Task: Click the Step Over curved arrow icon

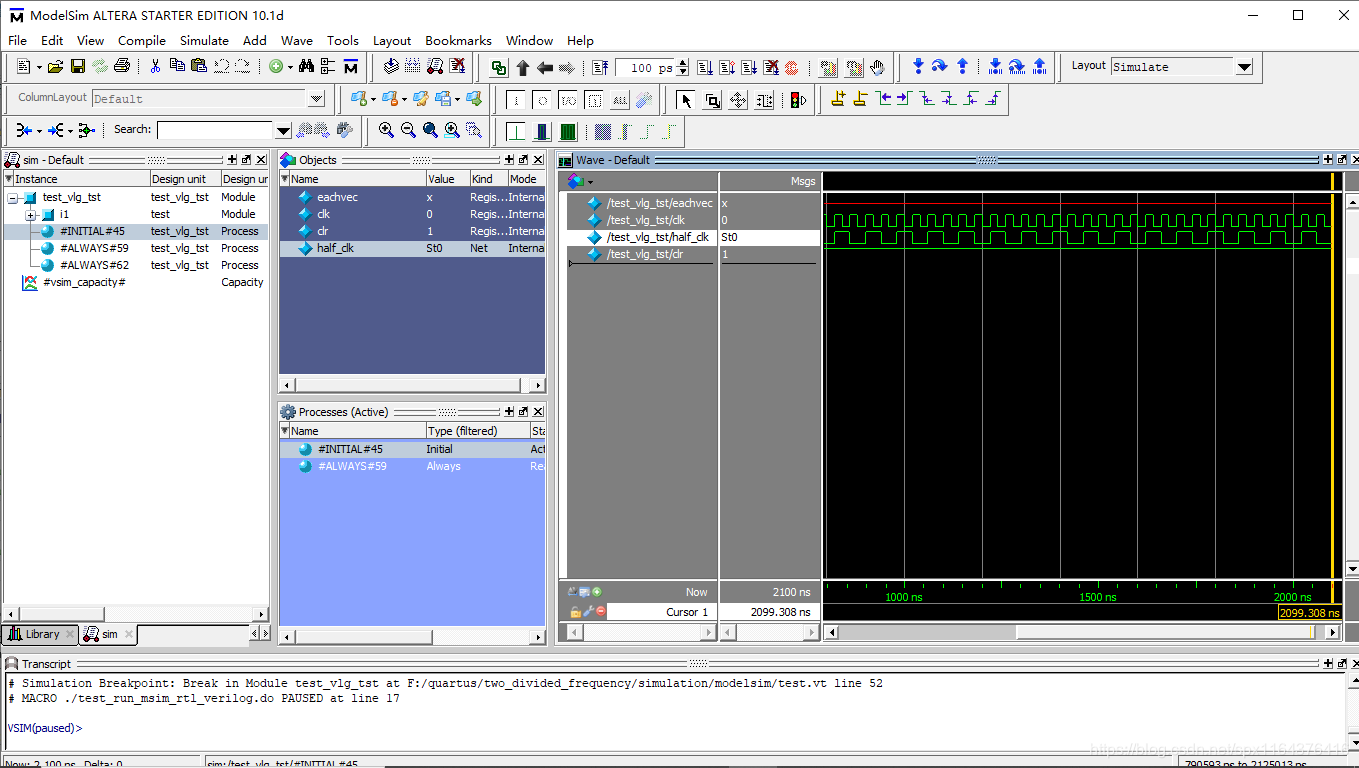Action: pyautogui.click(x=939, y=67)
